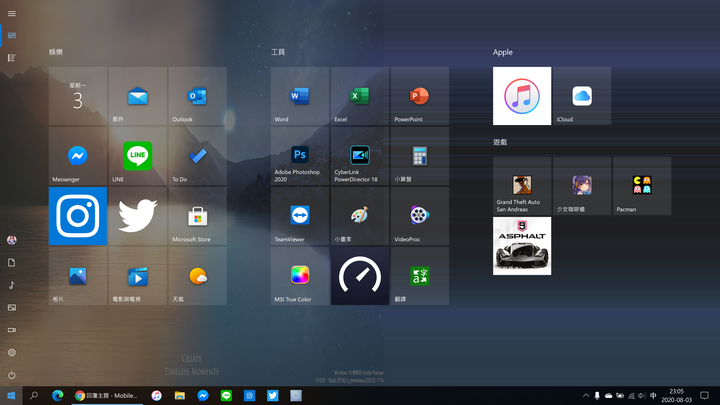Open the Action Center notifications
Image resolution: width=720 pixels, height=405 pixels.
click(x=704, y=395)
